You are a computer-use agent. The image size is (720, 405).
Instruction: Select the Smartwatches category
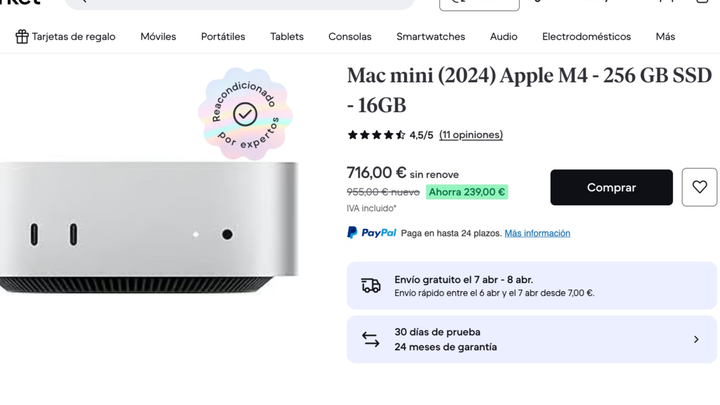pos(430,37)
